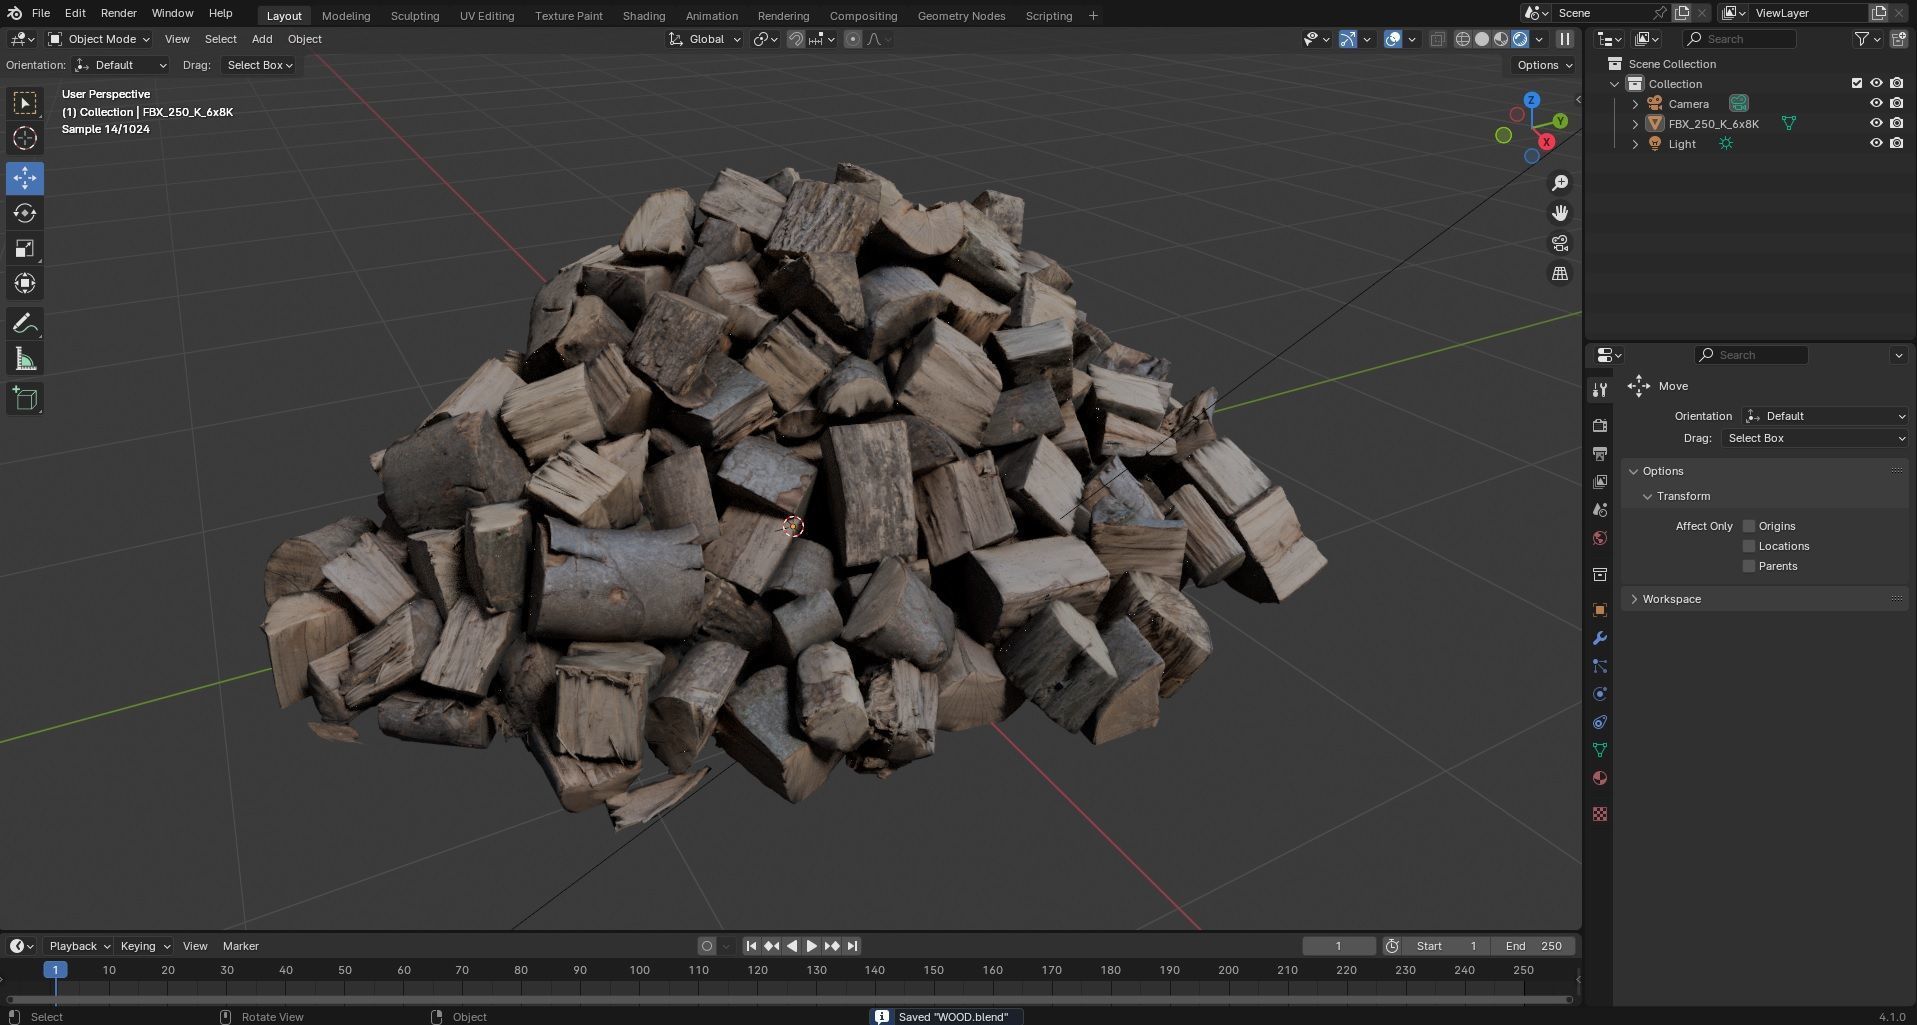Hide the Camera in viewport

[1876, 103]
